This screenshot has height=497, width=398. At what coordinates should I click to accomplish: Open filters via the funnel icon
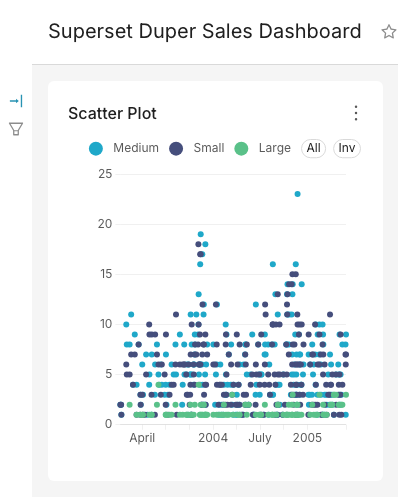click(x=16, y=129)
